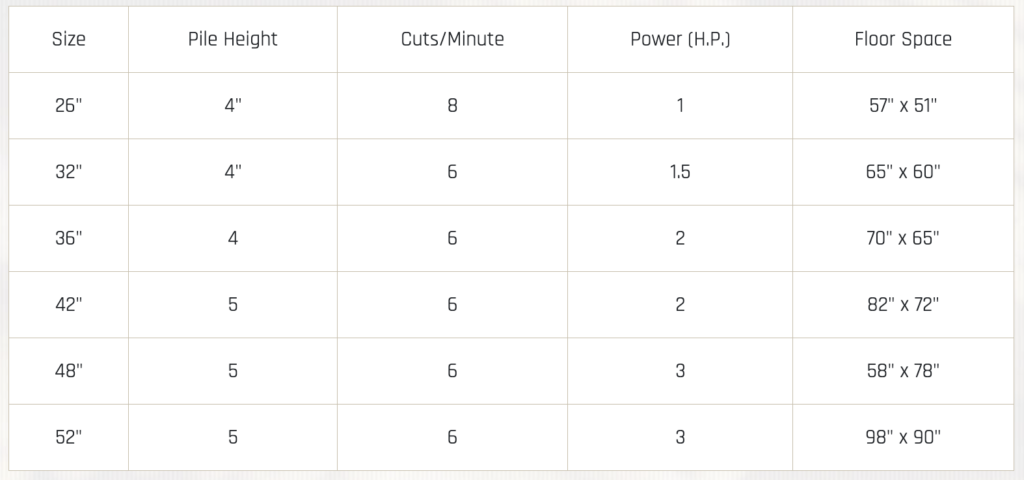Select the 42" size cell

[69, 305]
